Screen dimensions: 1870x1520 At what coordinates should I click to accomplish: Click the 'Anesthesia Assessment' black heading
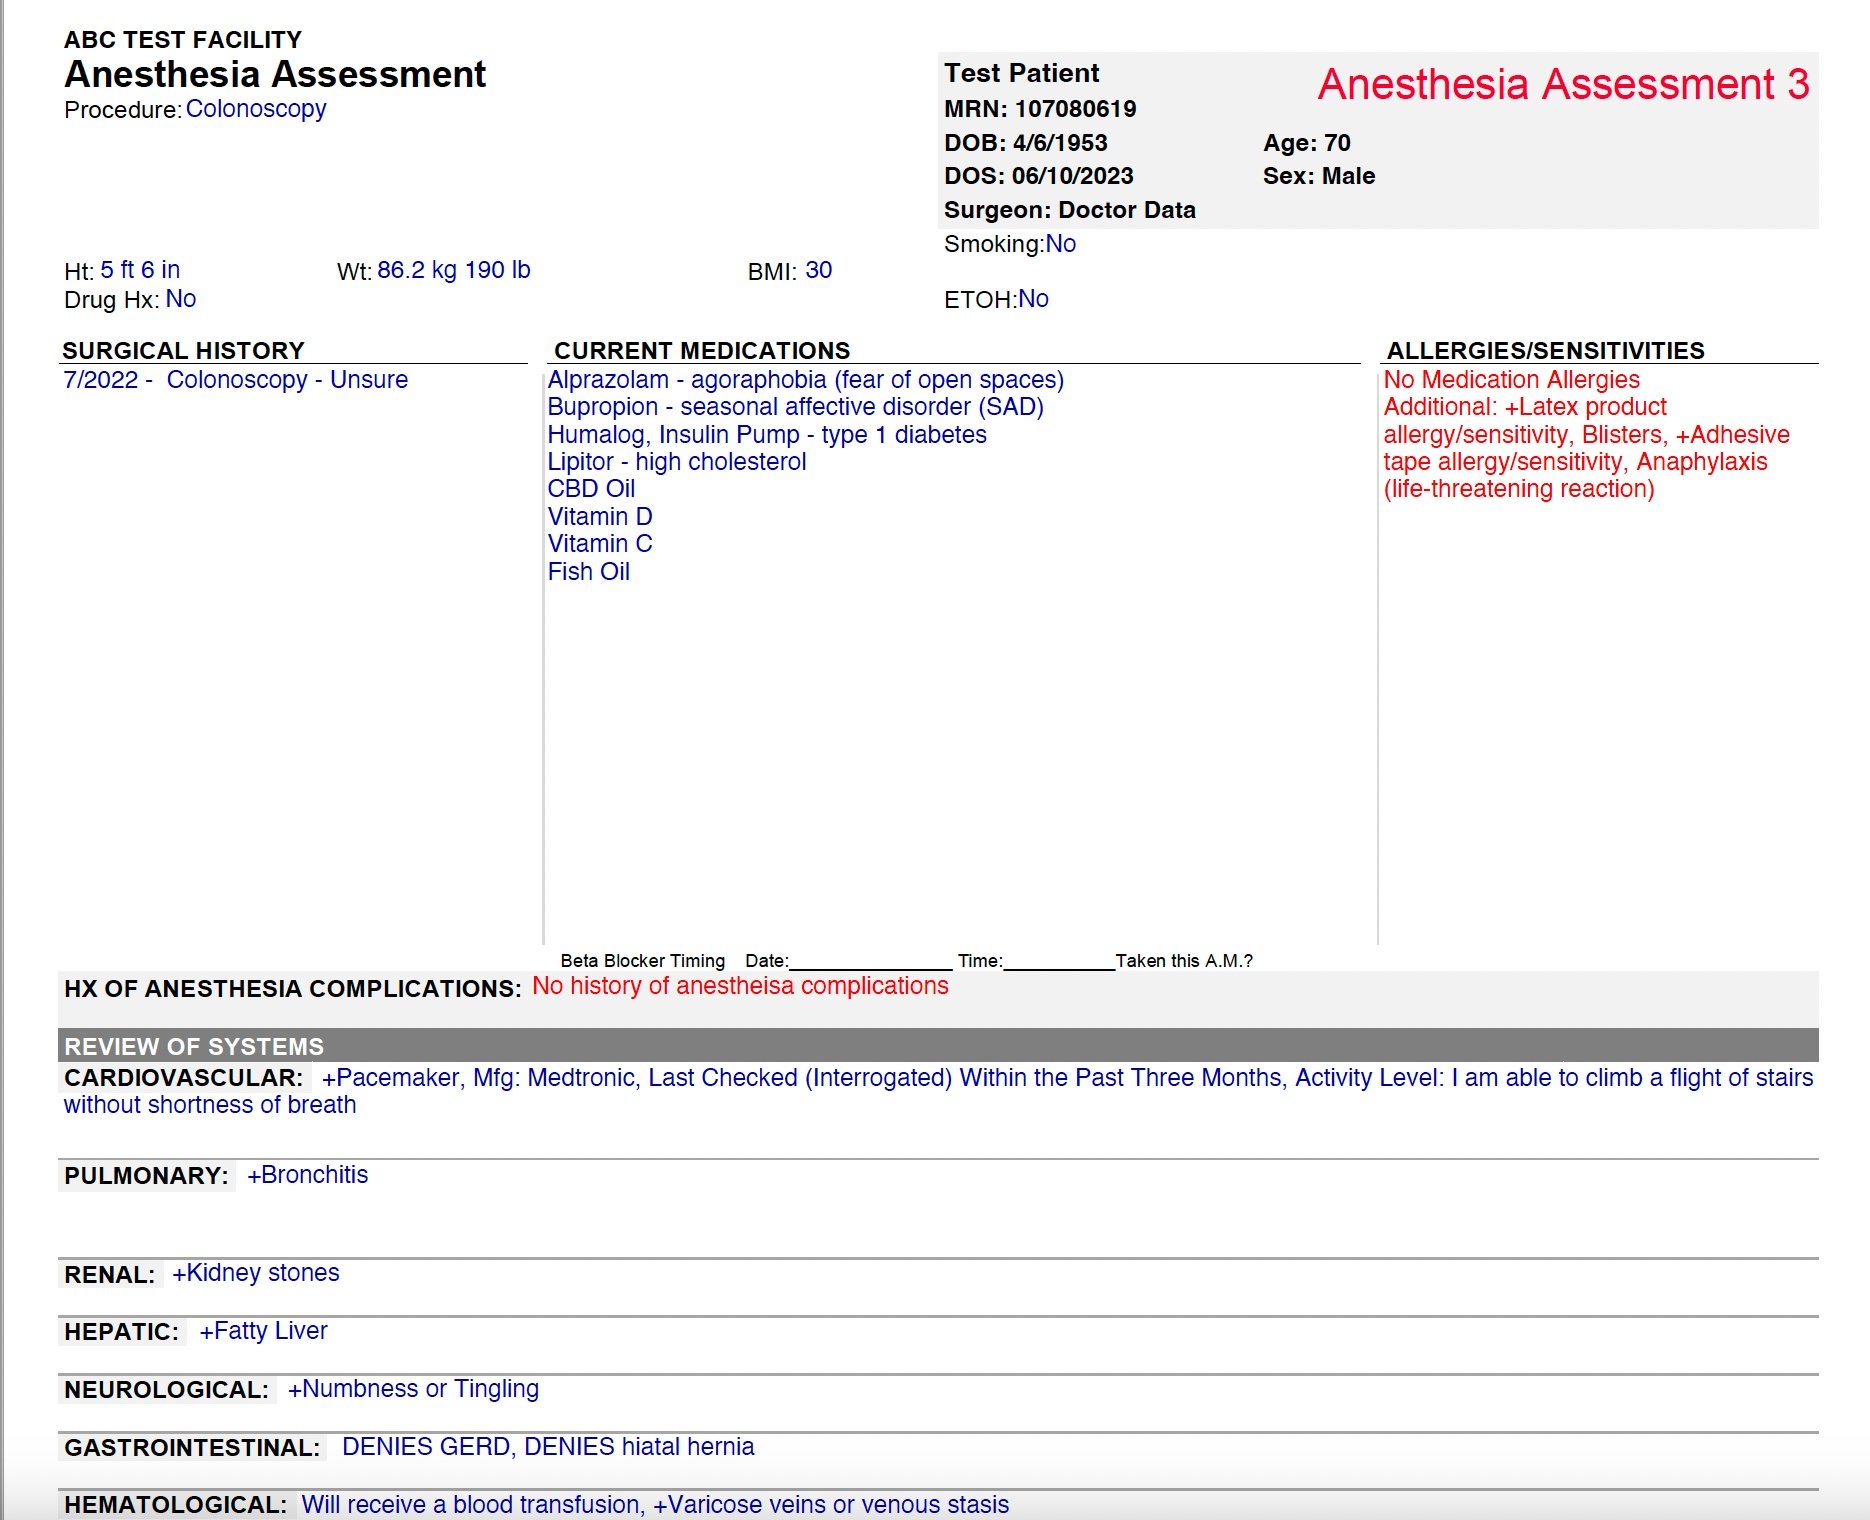click(x=275, y=75)
